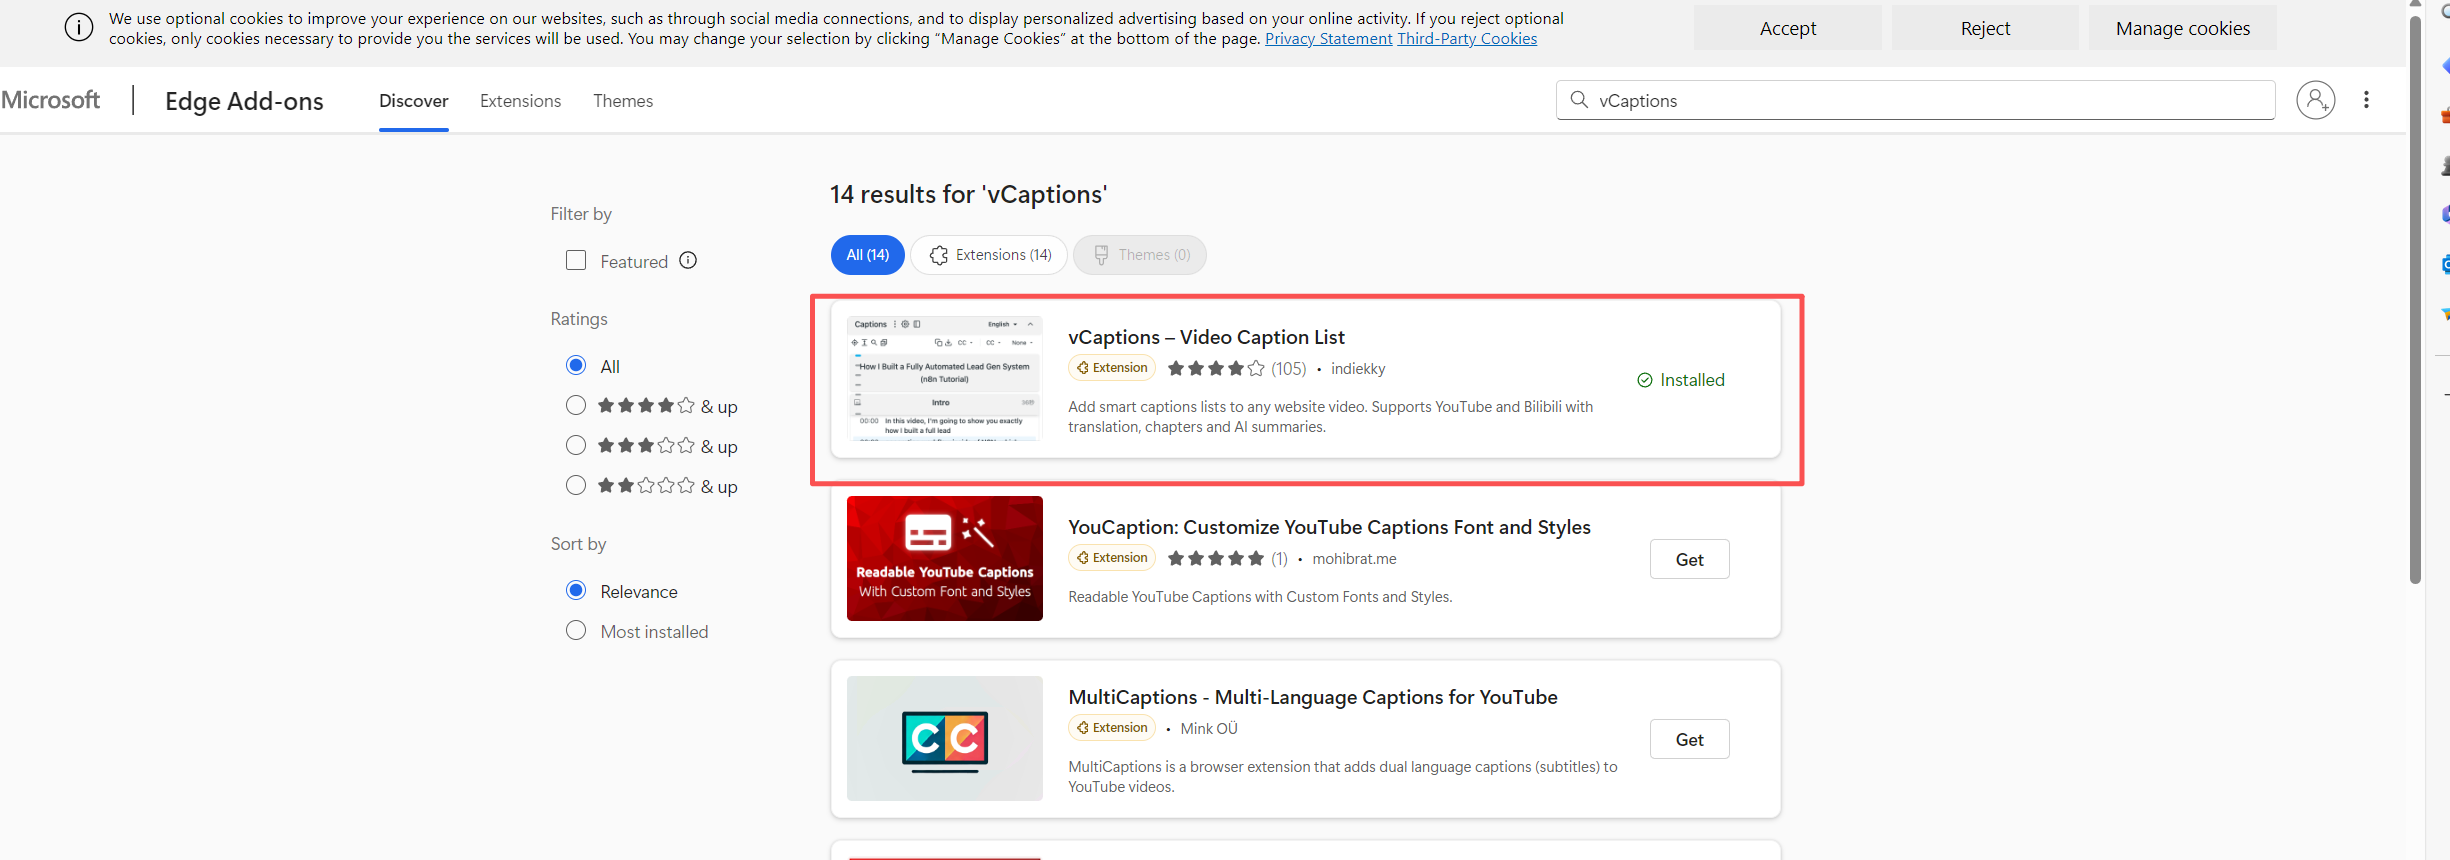2450x860 pixels.
Task: Select the Themes (0) results filter
Action: coord(1140,255)
